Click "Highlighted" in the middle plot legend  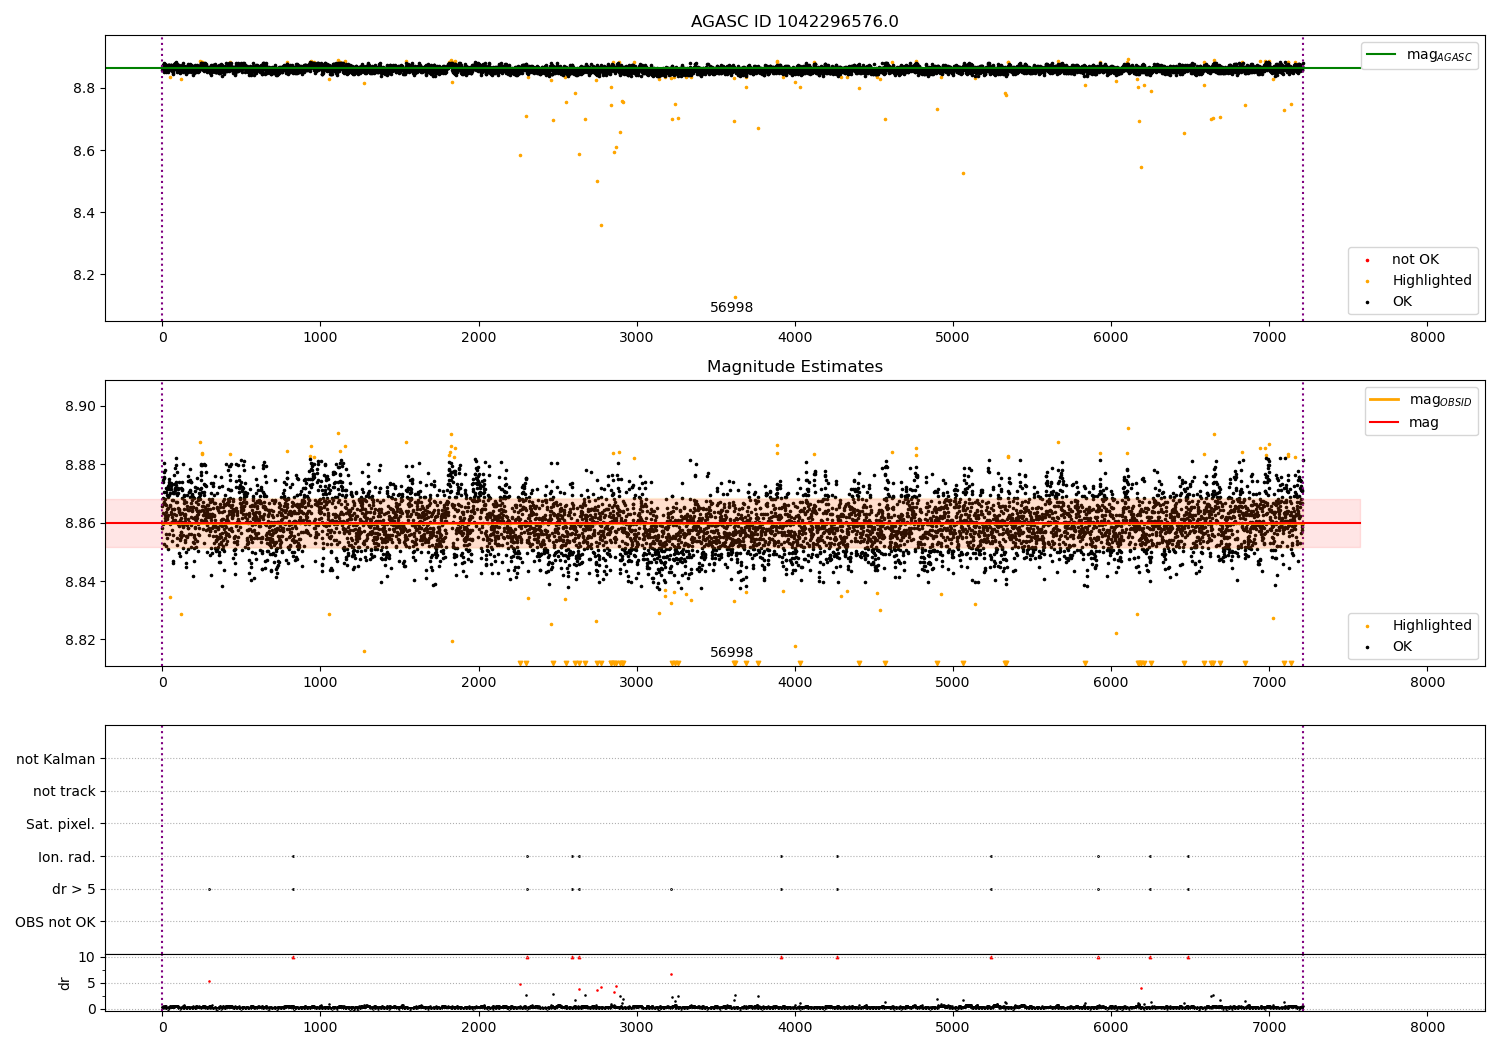coord(1432,626)
